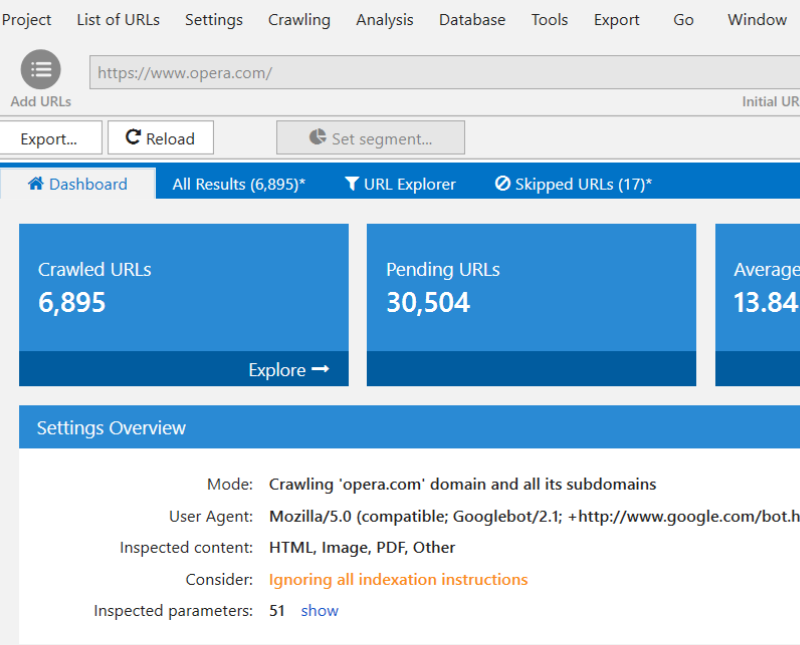Viewport: 800px width, 645px height.
Task: Click the Set segment... button
Action: coord(370,138)
